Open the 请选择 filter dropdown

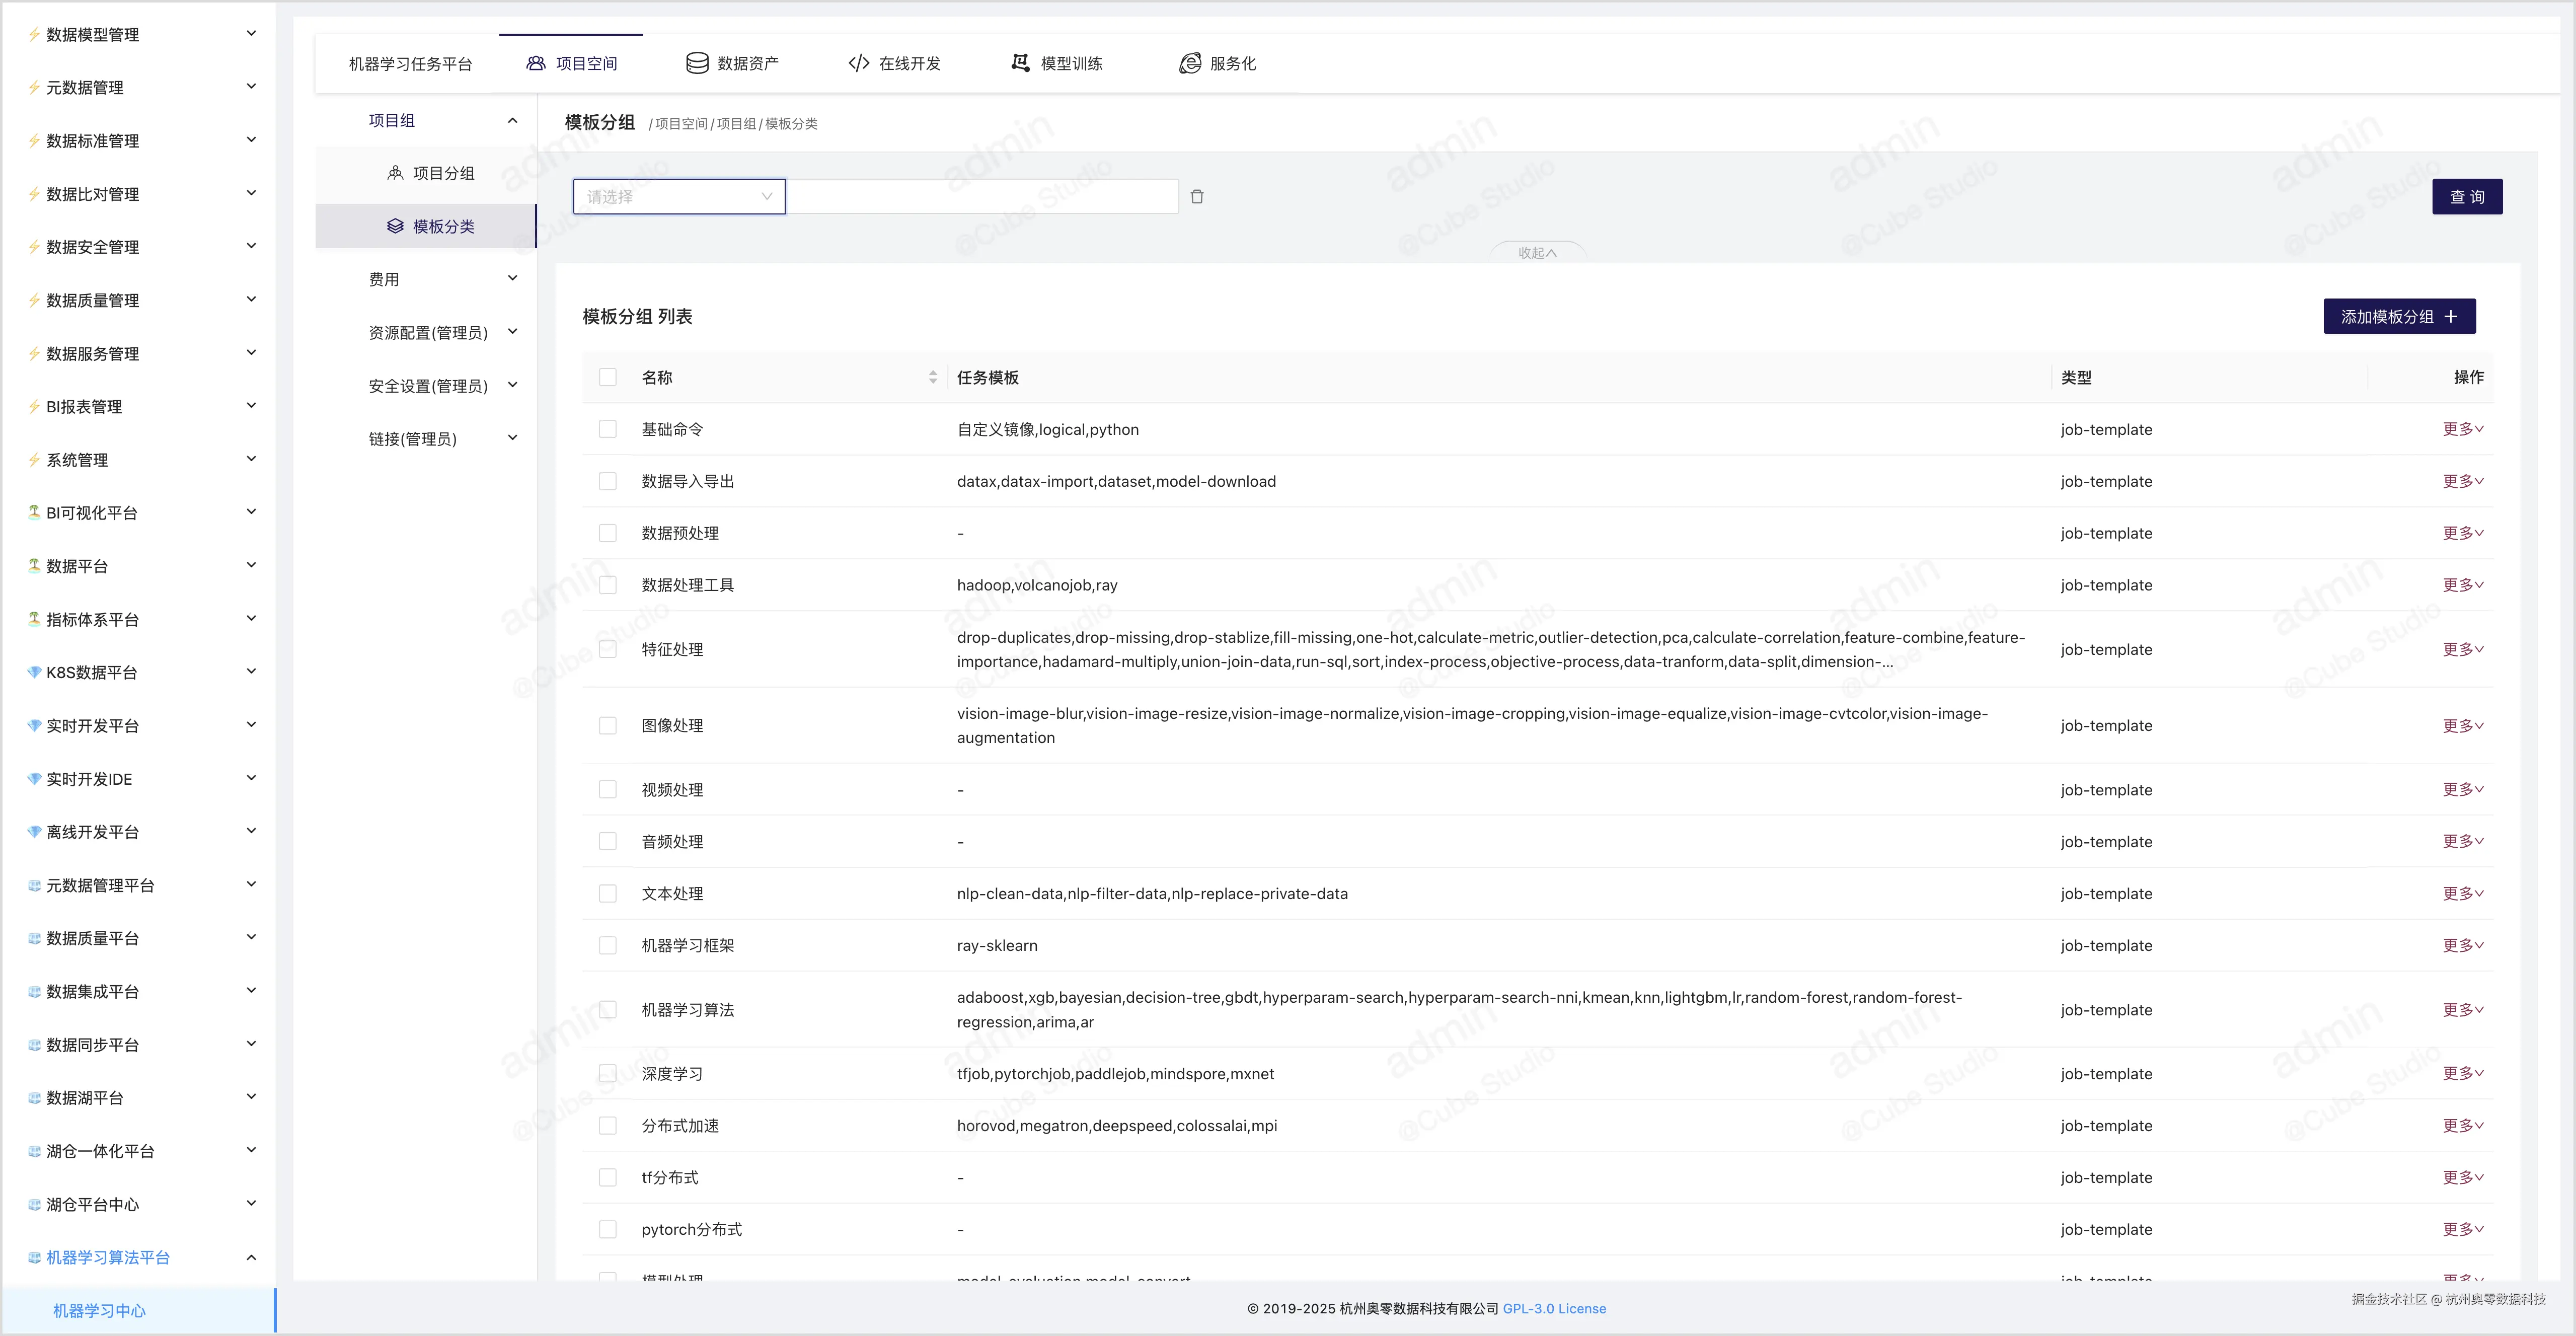[x=679, y=197]
